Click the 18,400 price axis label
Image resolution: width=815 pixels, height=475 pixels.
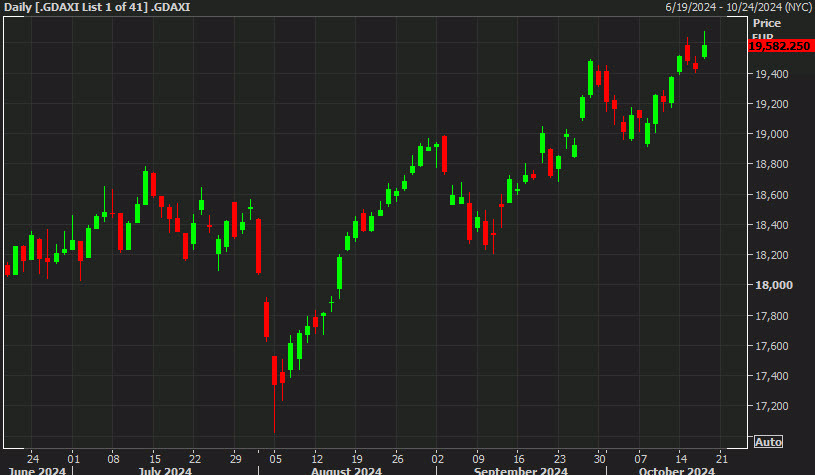(771, 225)
